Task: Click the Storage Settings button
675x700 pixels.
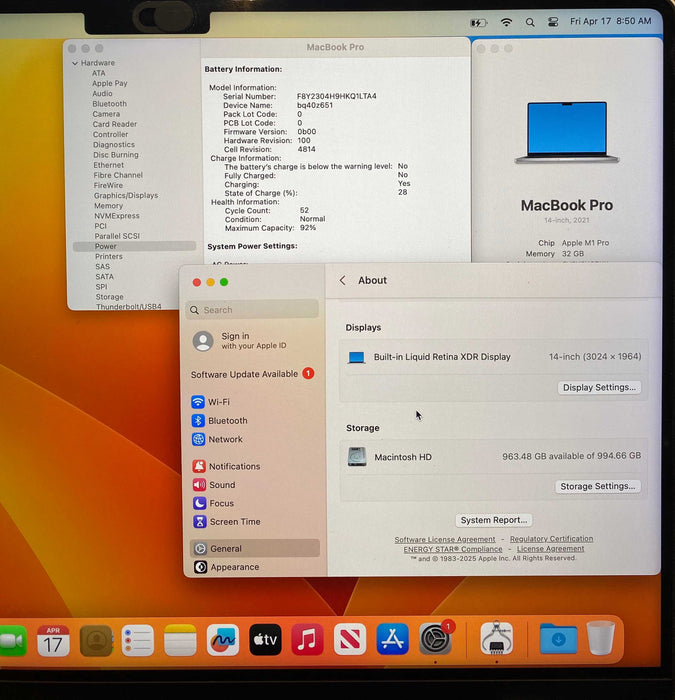Action: [598, 486]
